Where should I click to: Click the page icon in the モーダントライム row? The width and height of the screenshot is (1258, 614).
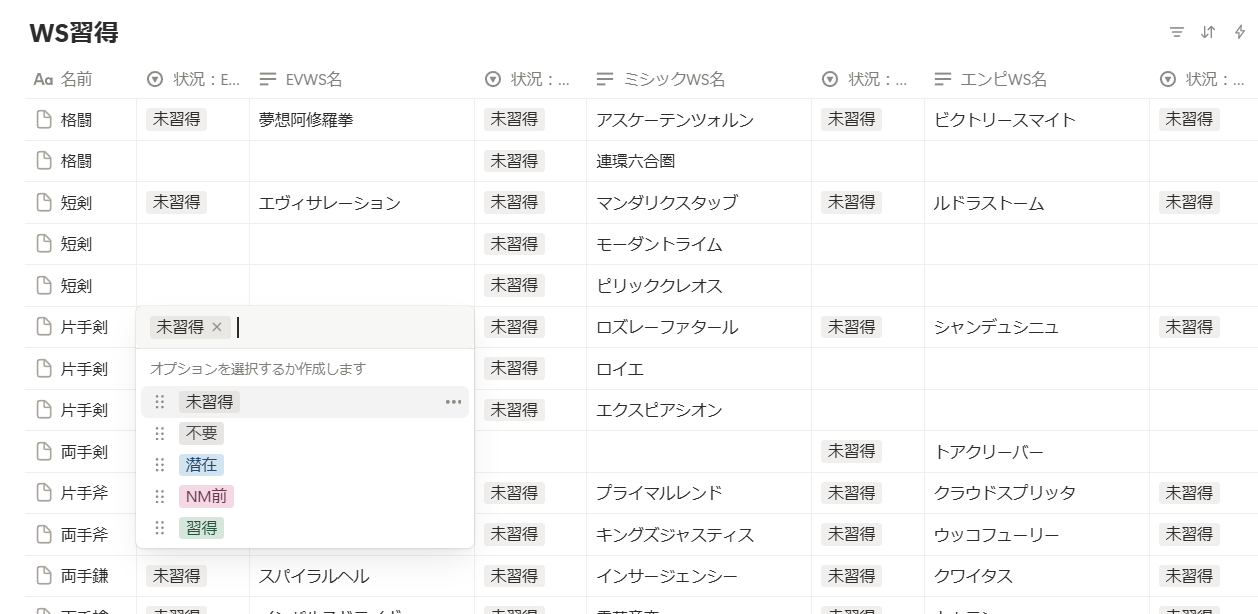pos(44,244)
